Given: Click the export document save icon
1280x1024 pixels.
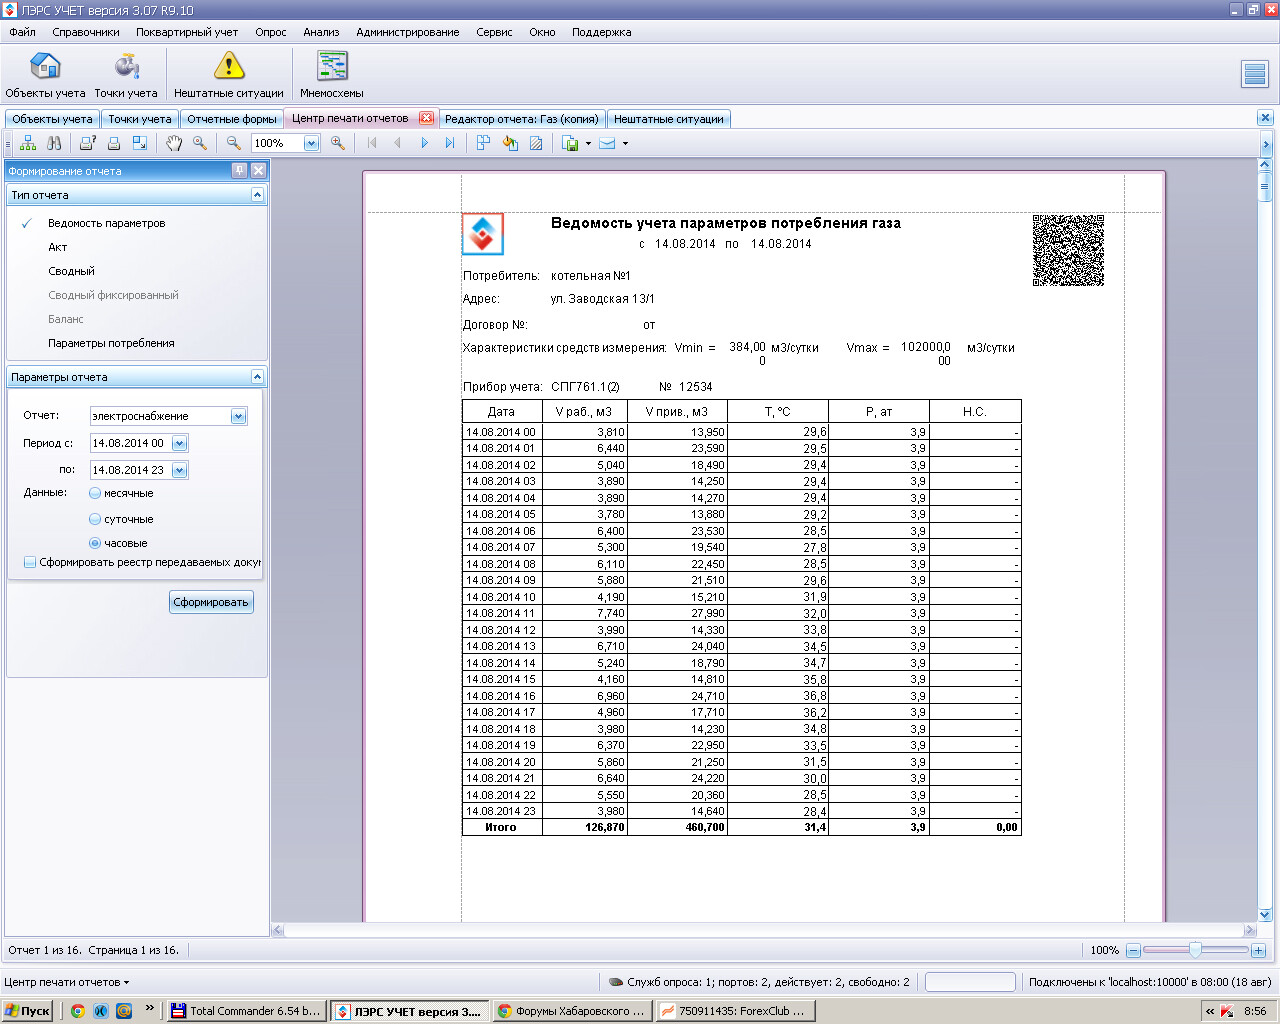Looking at the screenshot, I should pyautogui.click(x=571, y=143).
